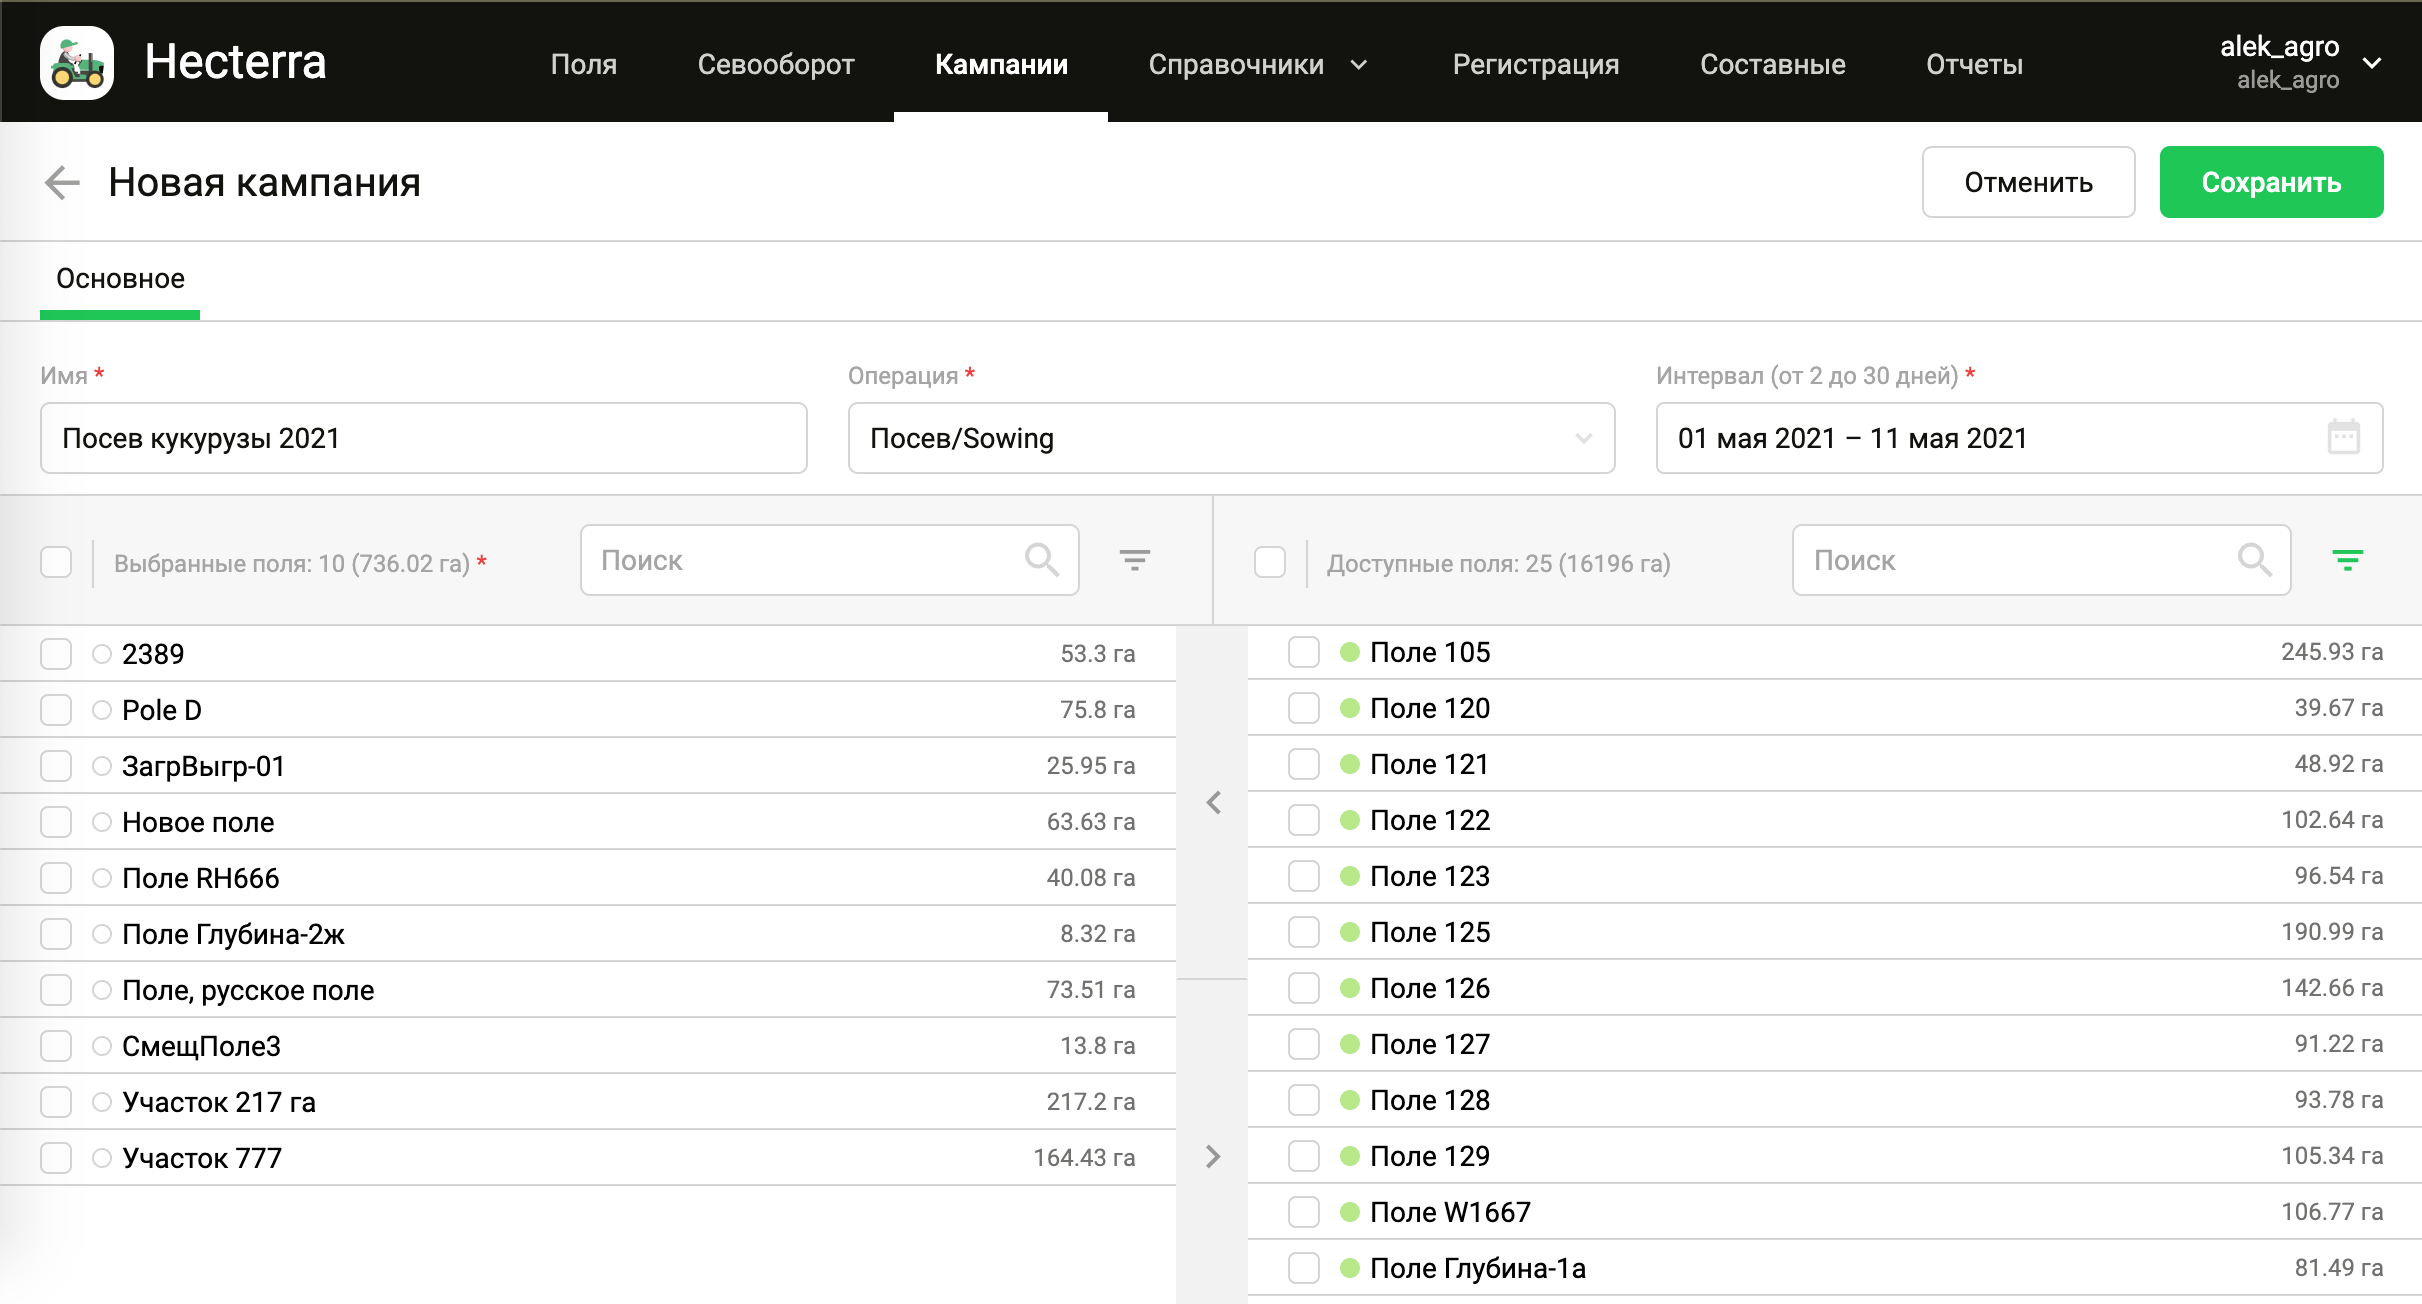The image size is (2422, 1304).
Task: Move fields left with the left chevron arrow
Action: click(x=1213, y=802)
